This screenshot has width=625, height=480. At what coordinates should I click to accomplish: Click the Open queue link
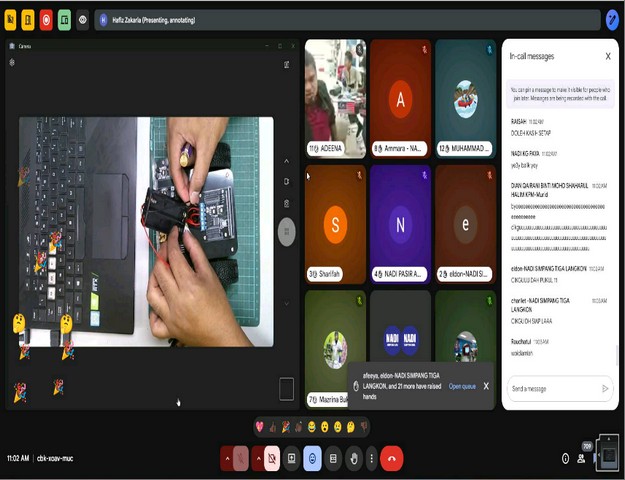coord(462,386)
